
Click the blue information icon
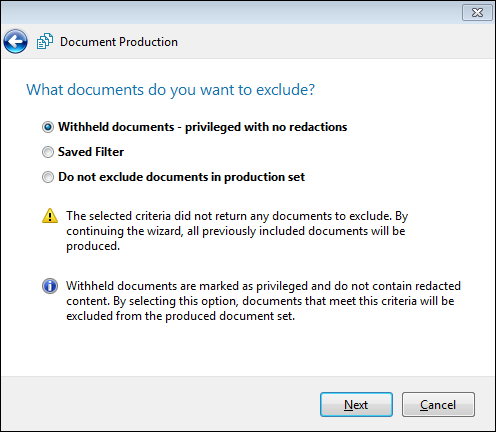[50, 286]
